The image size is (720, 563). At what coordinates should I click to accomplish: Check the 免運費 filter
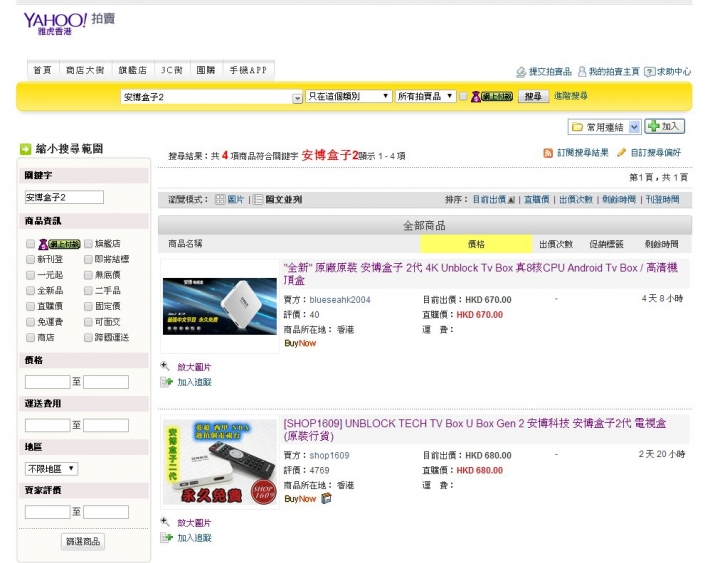(x=30, y=322)
